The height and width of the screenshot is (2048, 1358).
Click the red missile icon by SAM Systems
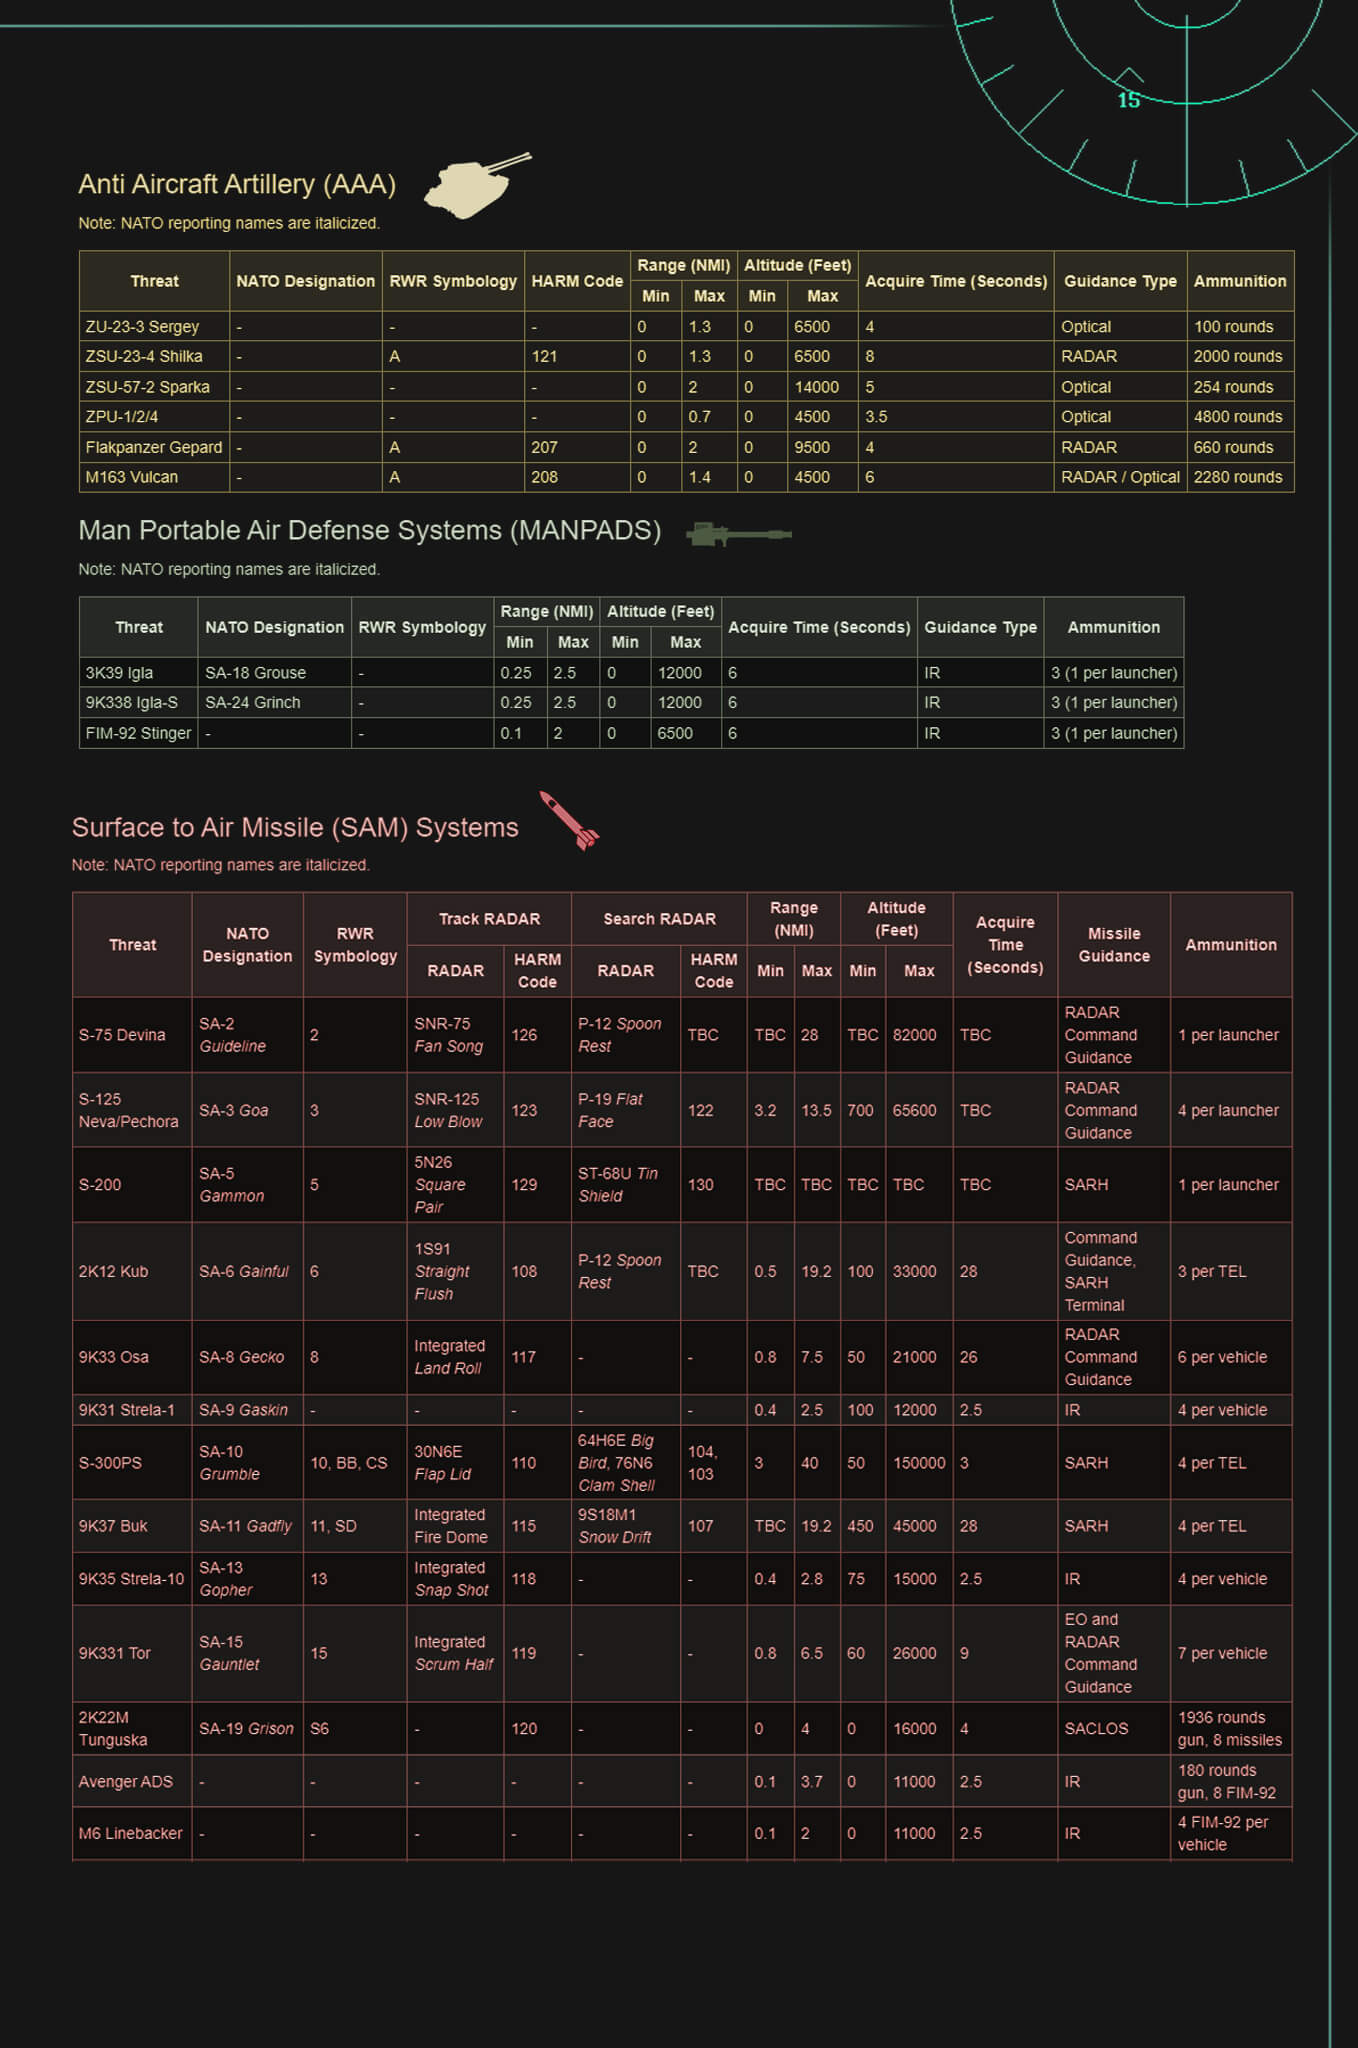click(x=569, y=821)
